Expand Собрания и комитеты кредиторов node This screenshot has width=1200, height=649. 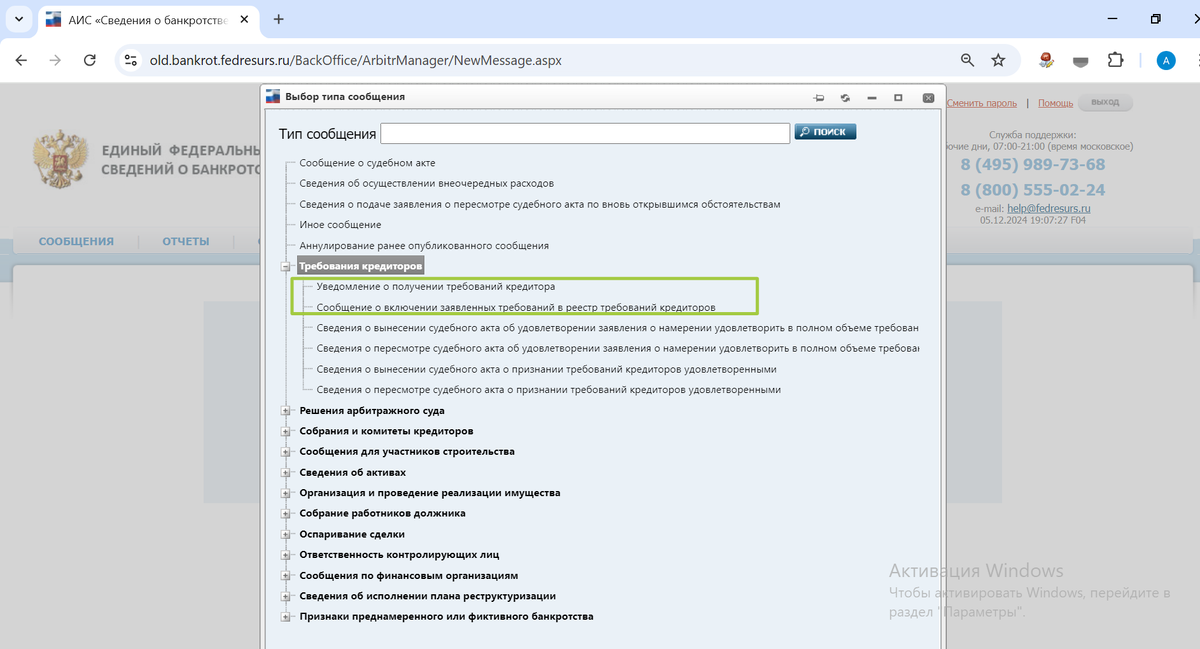(x=285, y=432)
